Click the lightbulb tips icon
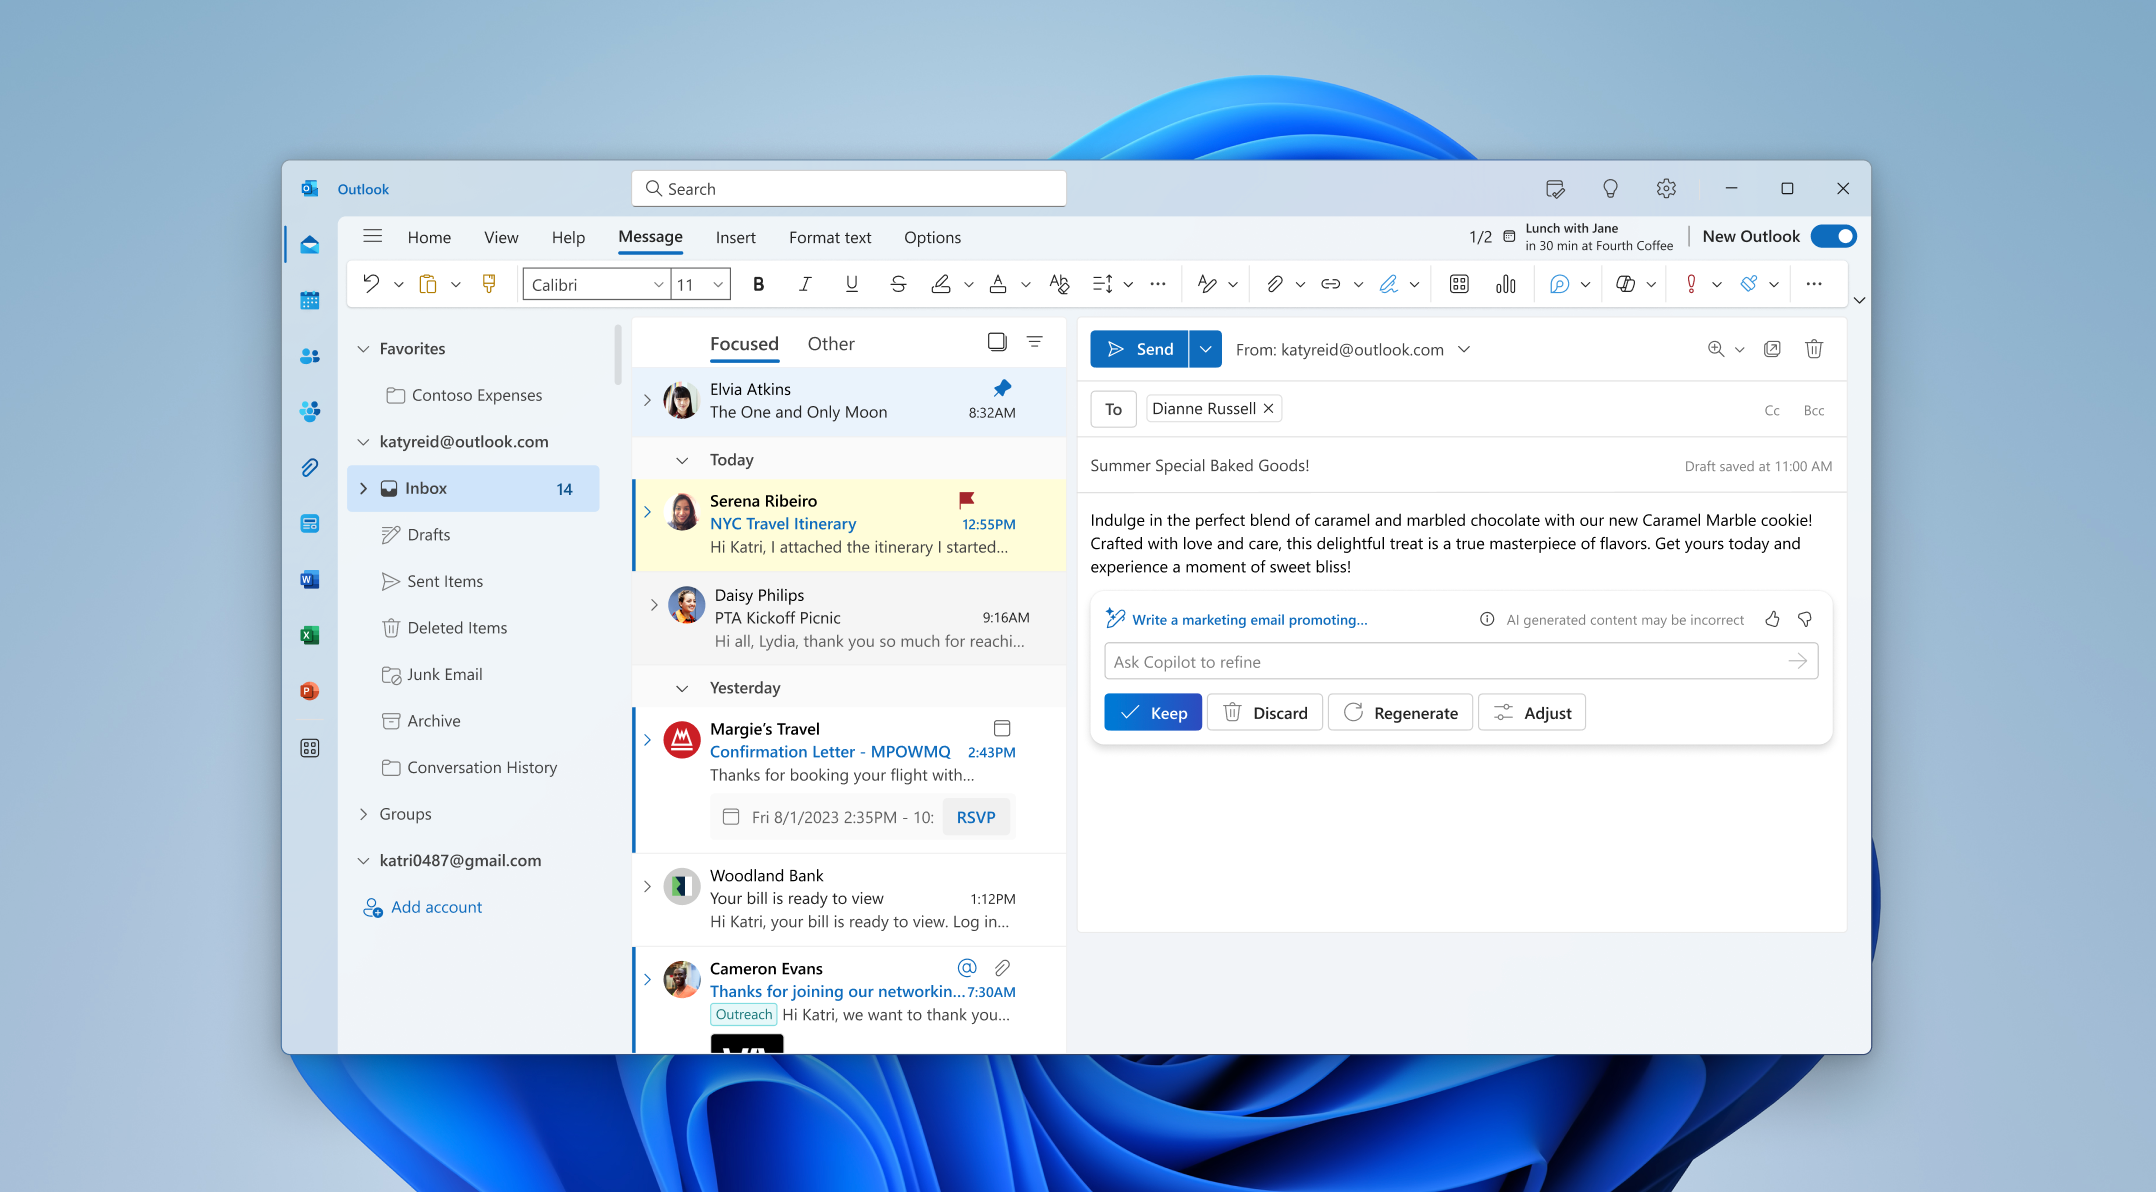The image size is (2156, 1192). (x=1610, y=188)
